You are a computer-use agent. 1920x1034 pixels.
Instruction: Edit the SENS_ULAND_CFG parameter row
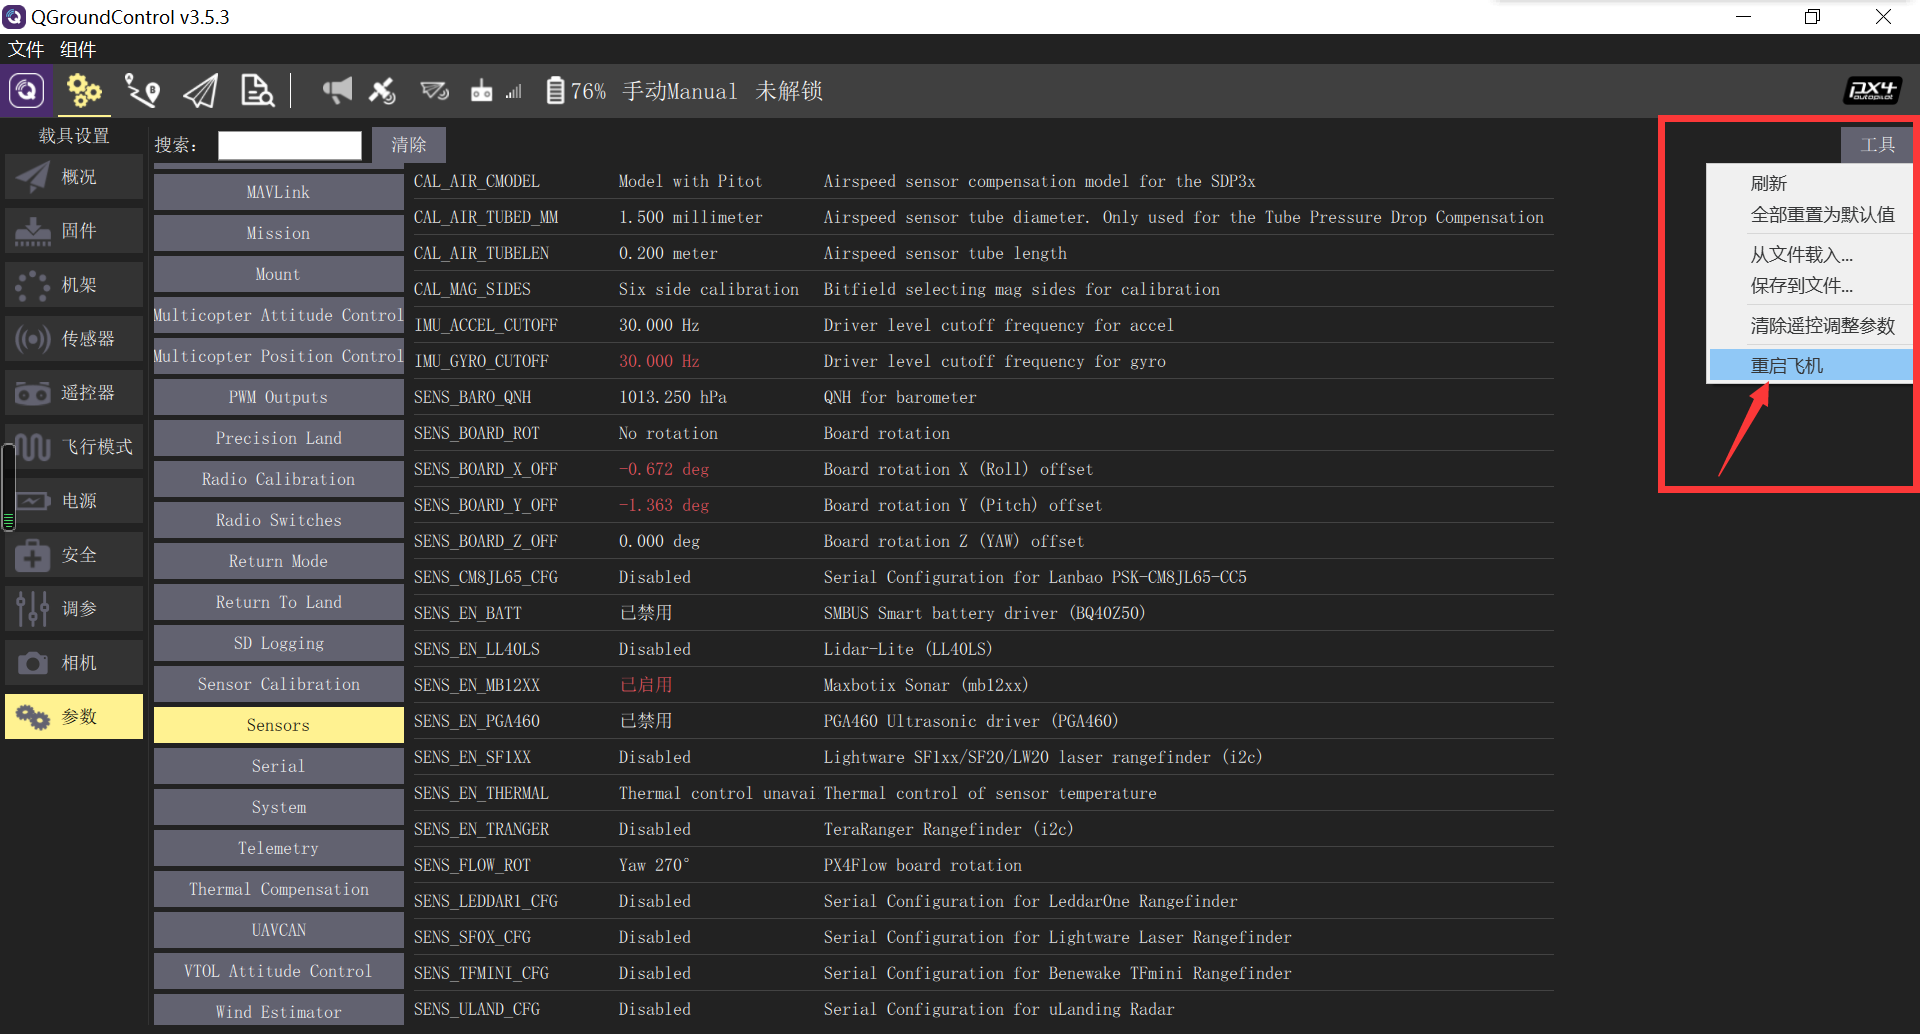(983, 1009)
